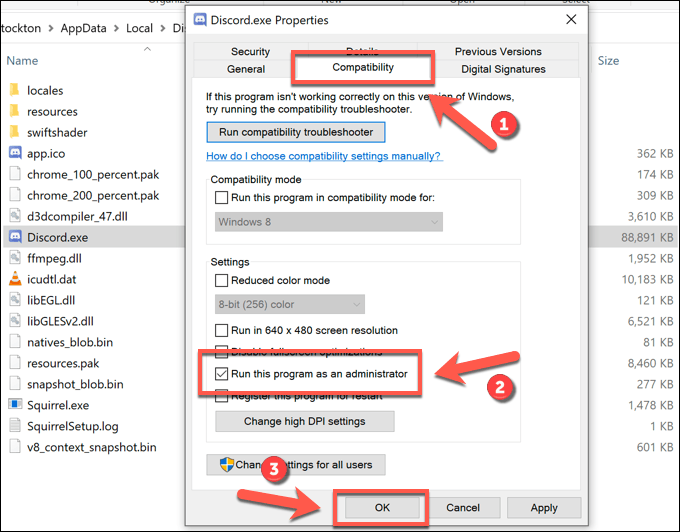The height and width of the screenshot is (532, 680).
Task: Expand the 8-bit (256) color dropdown
Action: (290, 304)
